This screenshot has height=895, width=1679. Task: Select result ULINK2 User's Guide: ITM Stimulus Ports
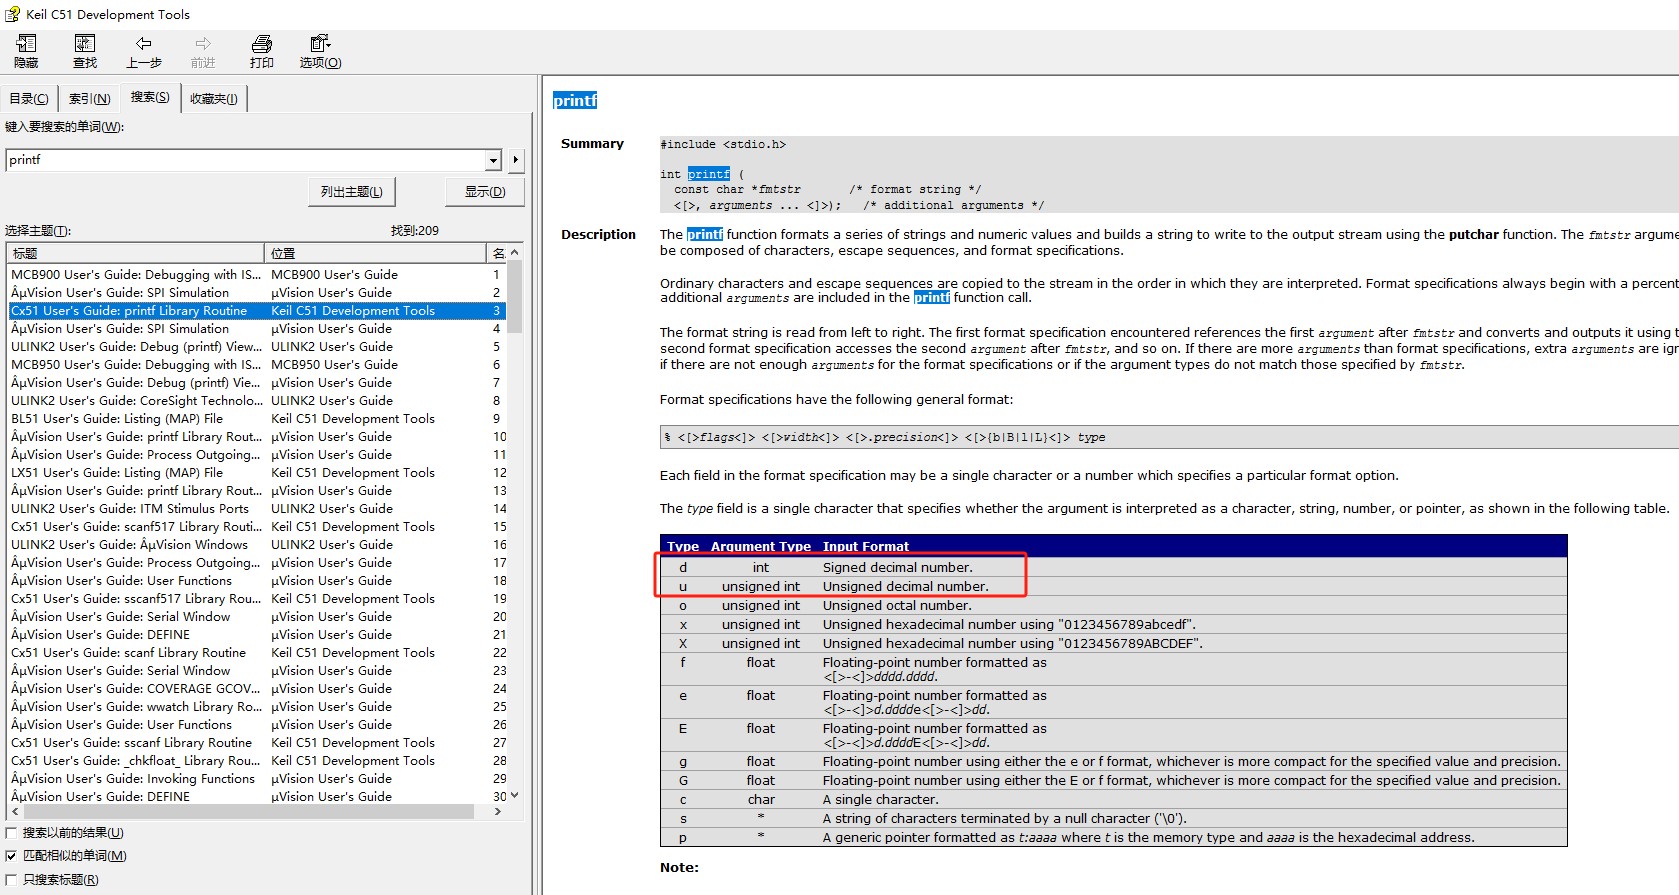pyautogui.click(x=257, y=509)
